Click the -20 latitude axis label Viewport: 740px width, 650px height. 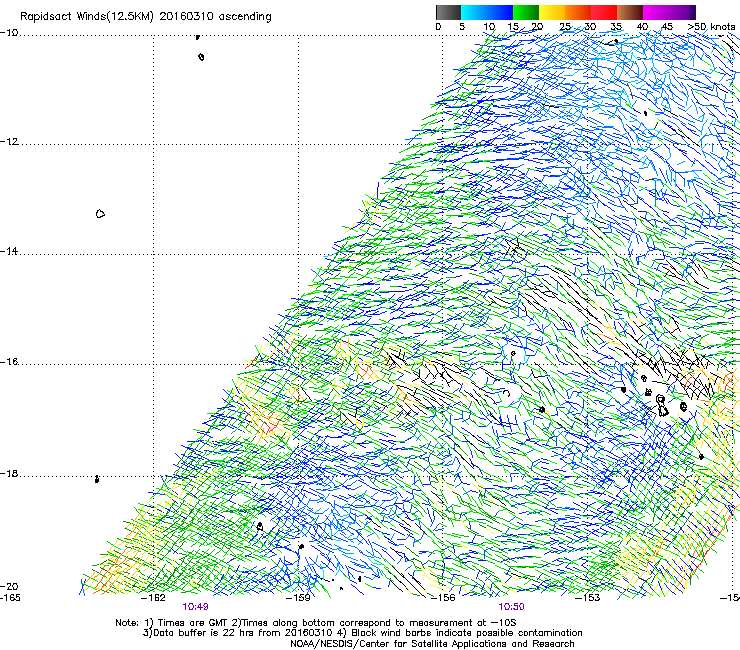[x=9, y=586]
